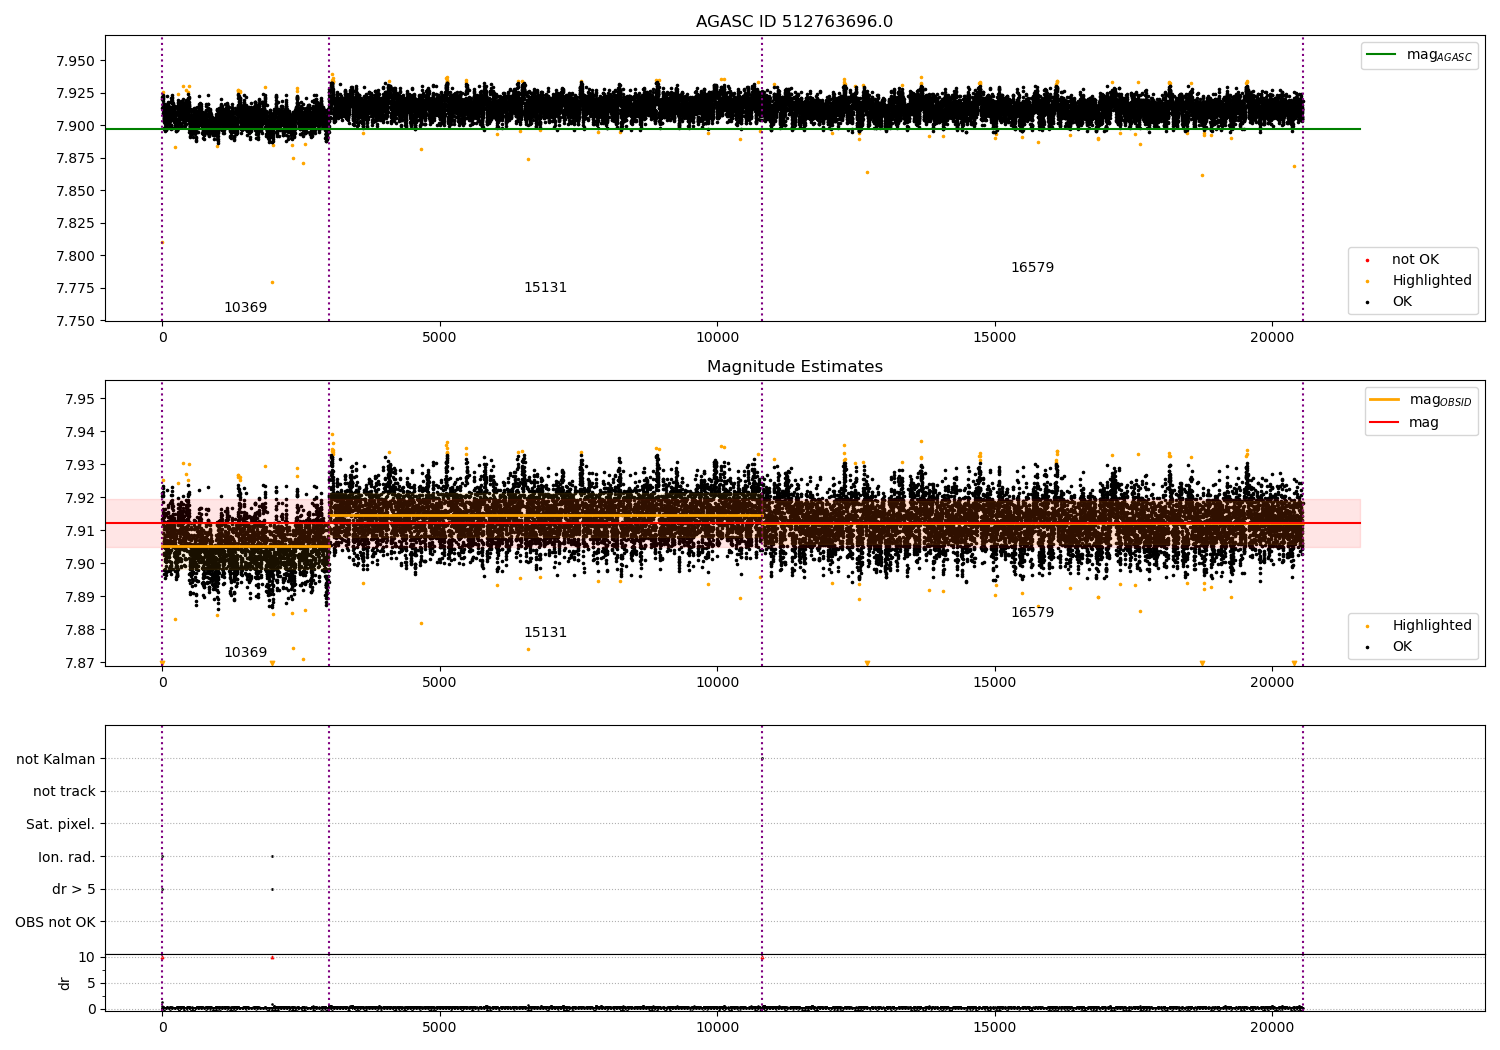This screenshot has width=1500, height=1050.
Task: Click the 7.750 tick on top plot
Action: click(75, 321)
